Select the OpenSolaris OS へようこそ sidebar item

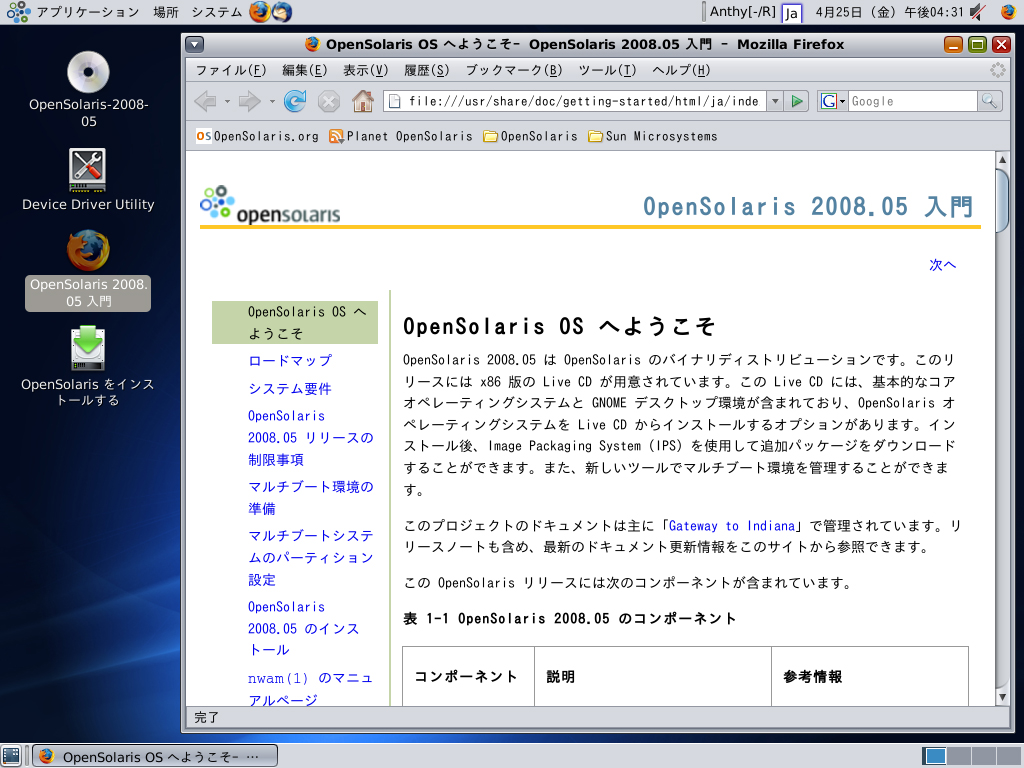(x=295, y=323)
